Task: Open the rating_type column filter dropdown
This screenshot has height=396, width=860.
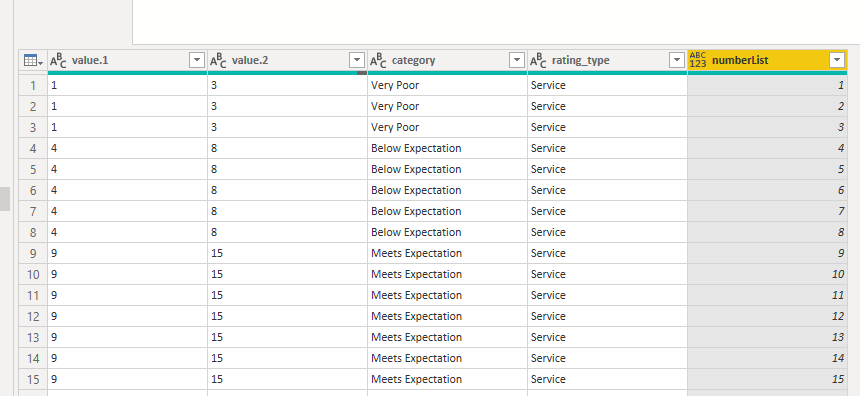Action: coord(677,60)
